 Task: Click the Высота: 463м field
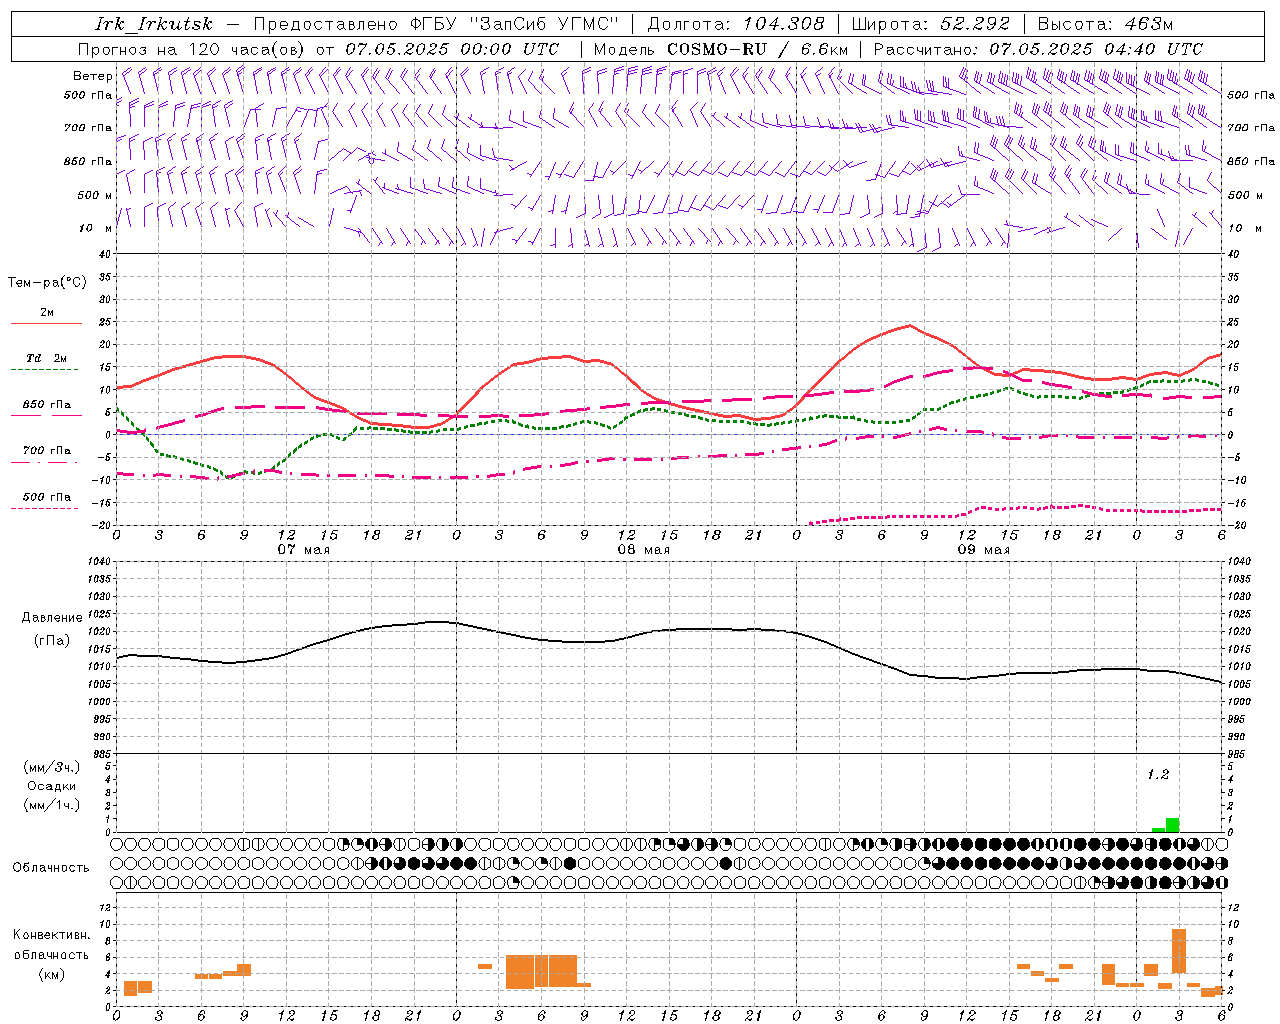[x=1105, y=24]
